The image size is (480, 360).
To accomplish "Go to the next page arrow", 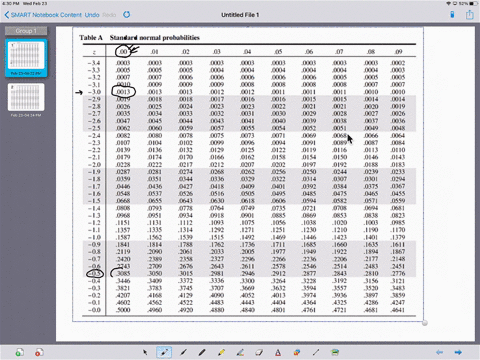I will [458, 352].
